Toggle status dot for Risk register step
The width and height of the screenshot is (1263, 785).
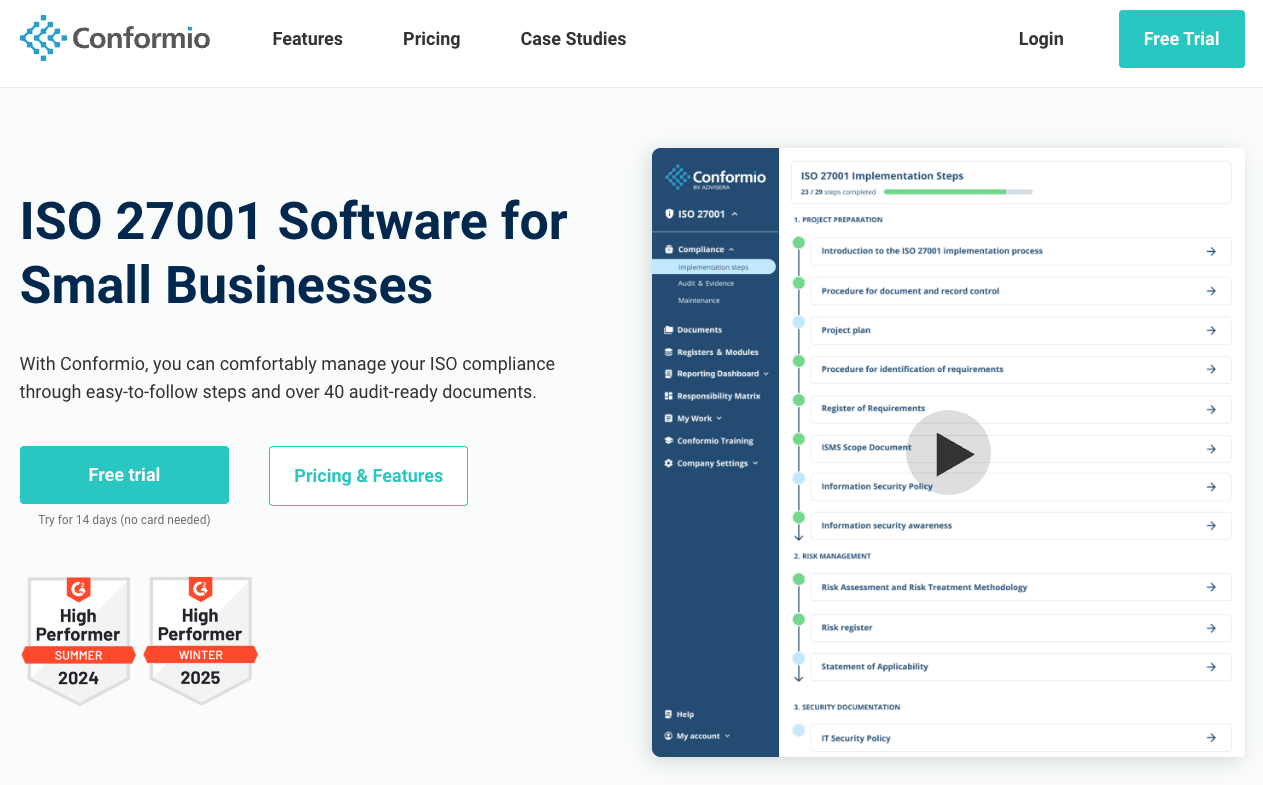[x=798, y=619]
